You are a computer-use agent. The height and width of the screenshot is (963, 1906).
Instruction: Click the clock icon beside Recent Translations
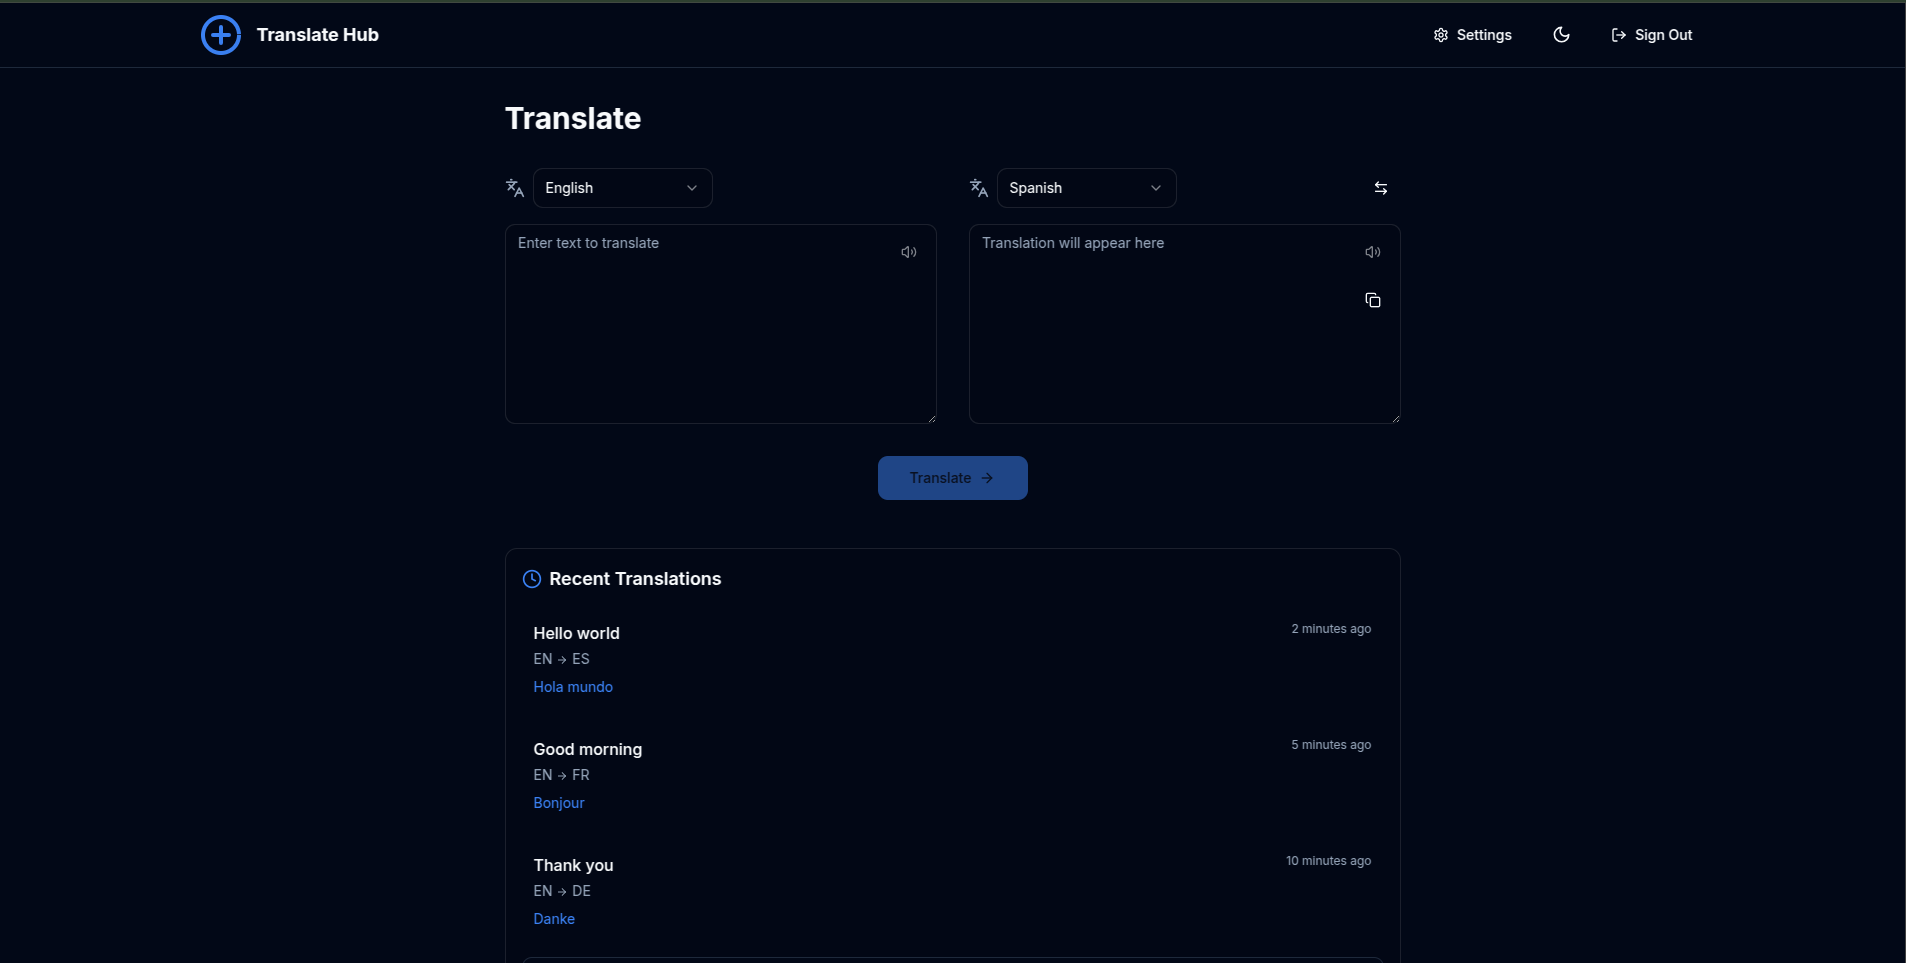coord(532,579)
